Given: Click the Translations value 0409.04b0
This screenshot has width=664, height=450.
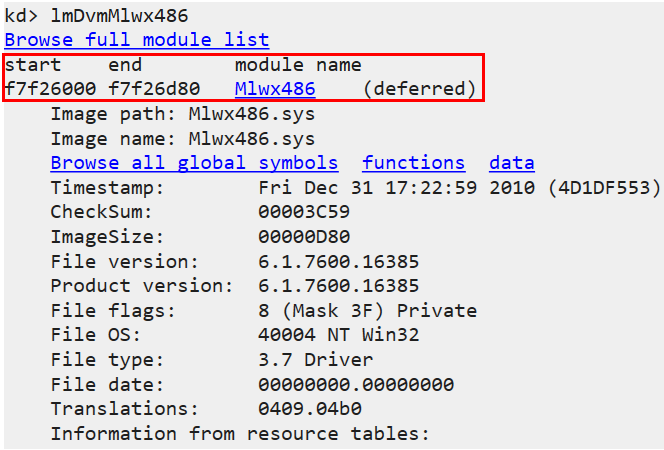Looking at the screenshot, I should coord(309,409).
